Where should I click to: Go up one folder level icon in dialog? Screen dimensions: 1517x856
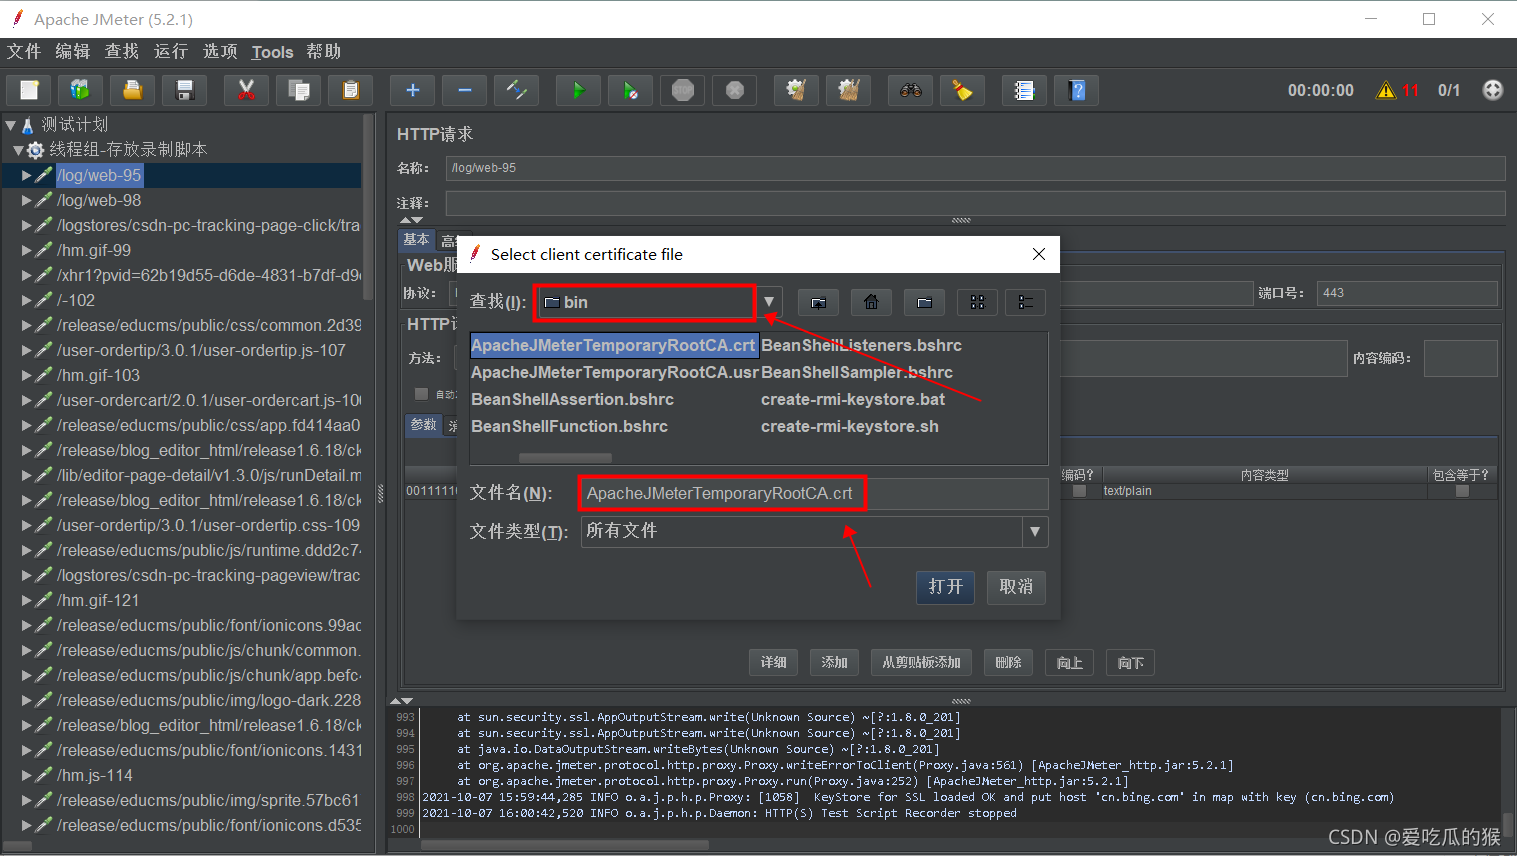point(818,302)
